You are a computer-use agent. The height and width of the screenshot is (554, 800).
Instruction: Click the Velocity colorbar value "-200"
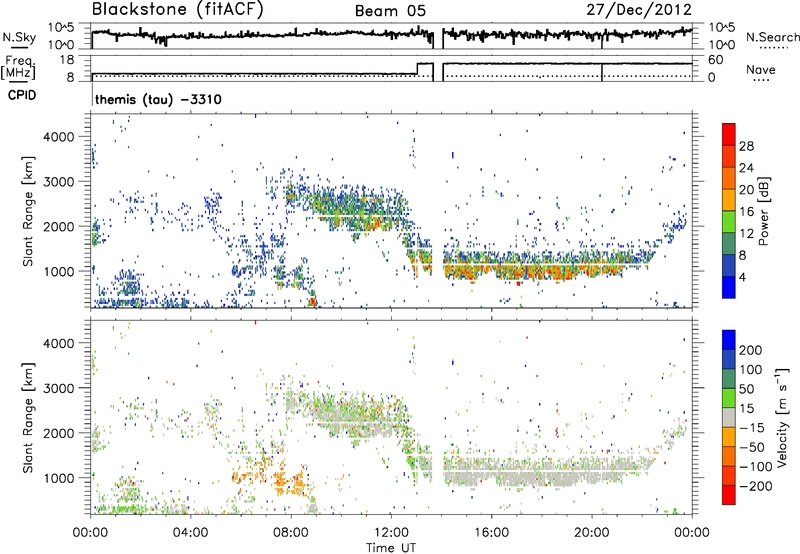pyautogui.click(x=755, y=486)
